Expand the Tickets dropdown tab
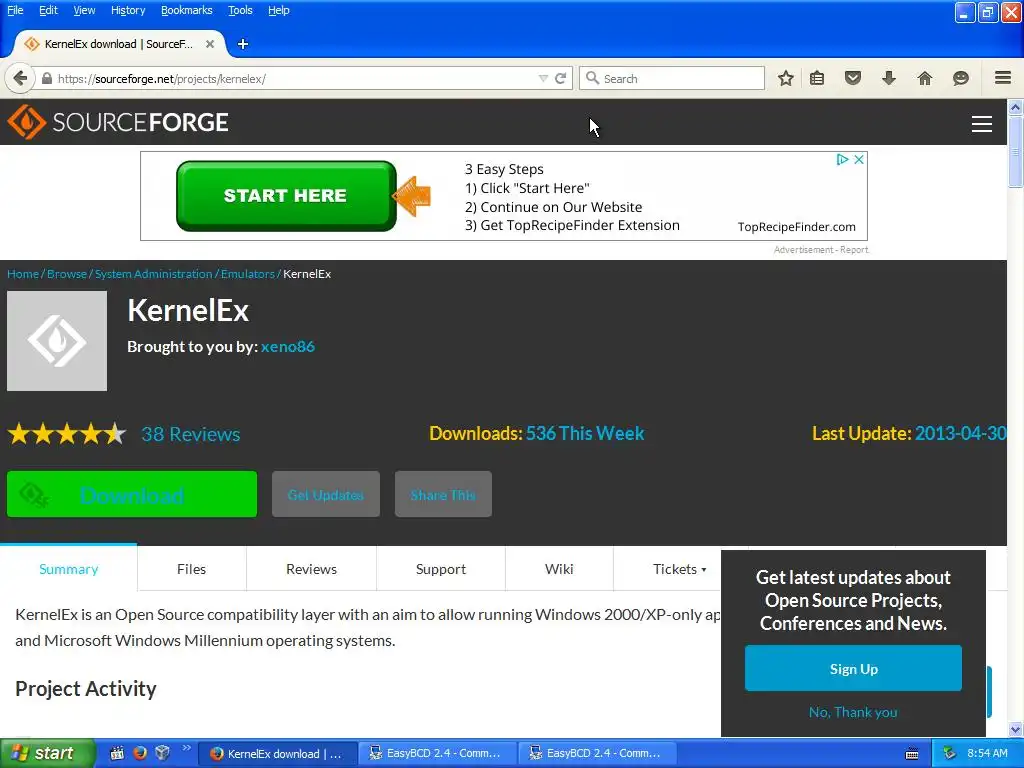This screenshot has width=1024, height=768. point(679,569)
